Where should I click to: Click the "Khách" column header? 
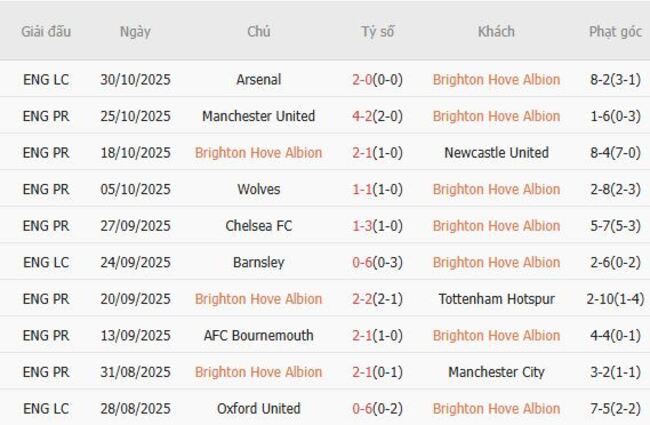496,32
